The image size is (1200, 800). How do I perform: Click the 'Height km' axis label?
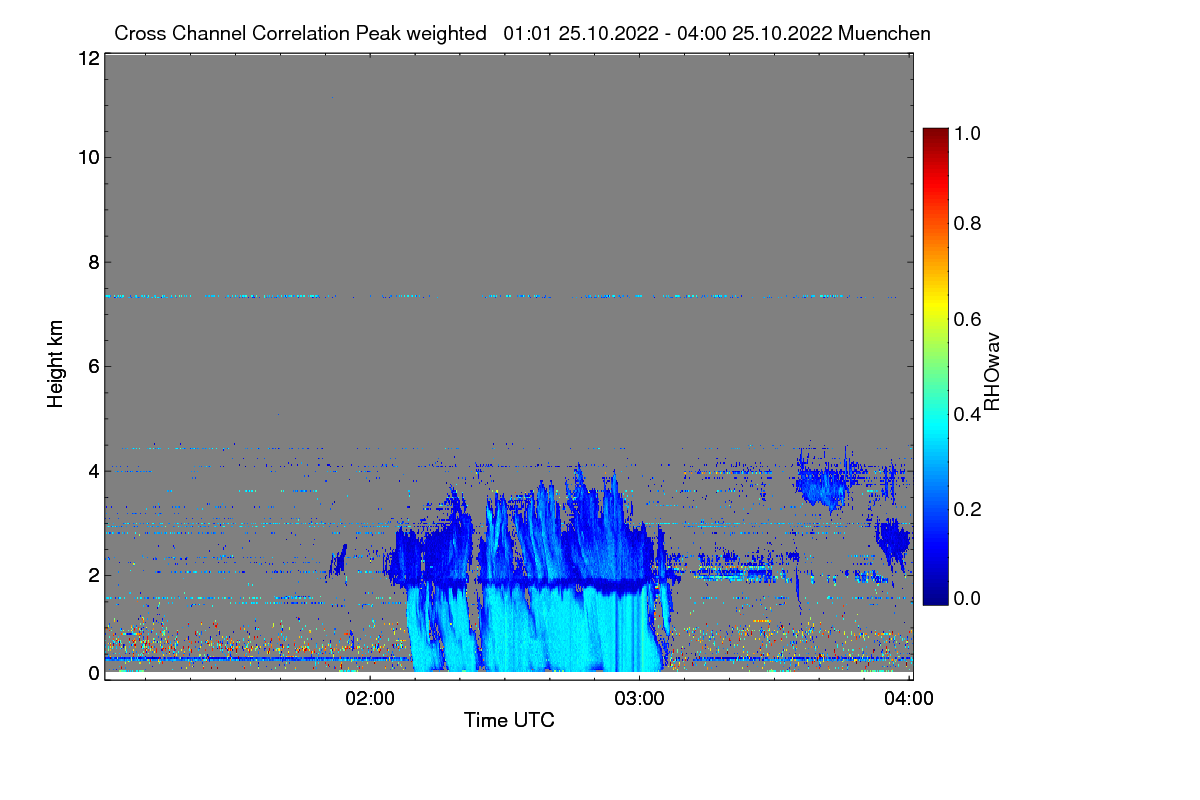(x=55, y=365)
